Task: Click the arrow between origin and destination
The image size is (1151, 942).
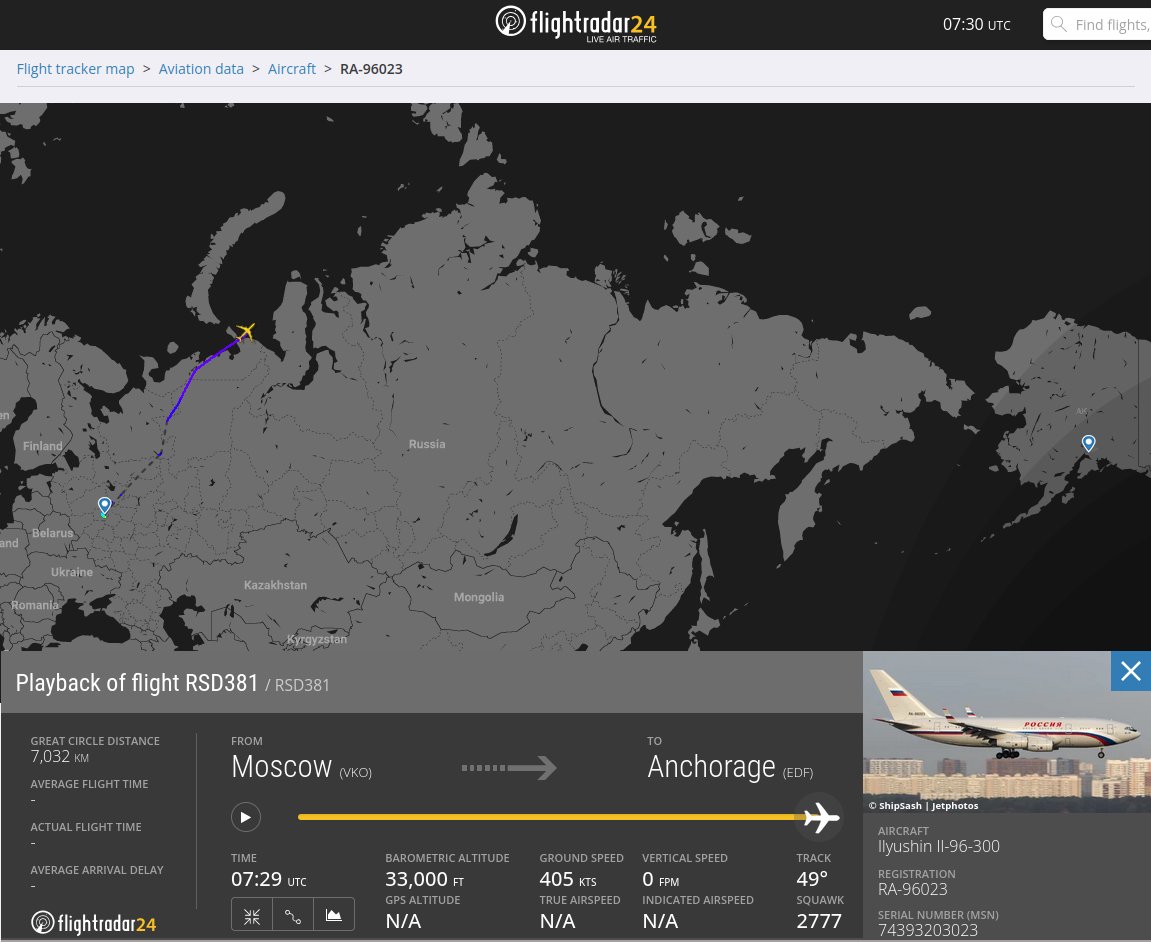Action: tap(509, 768)
